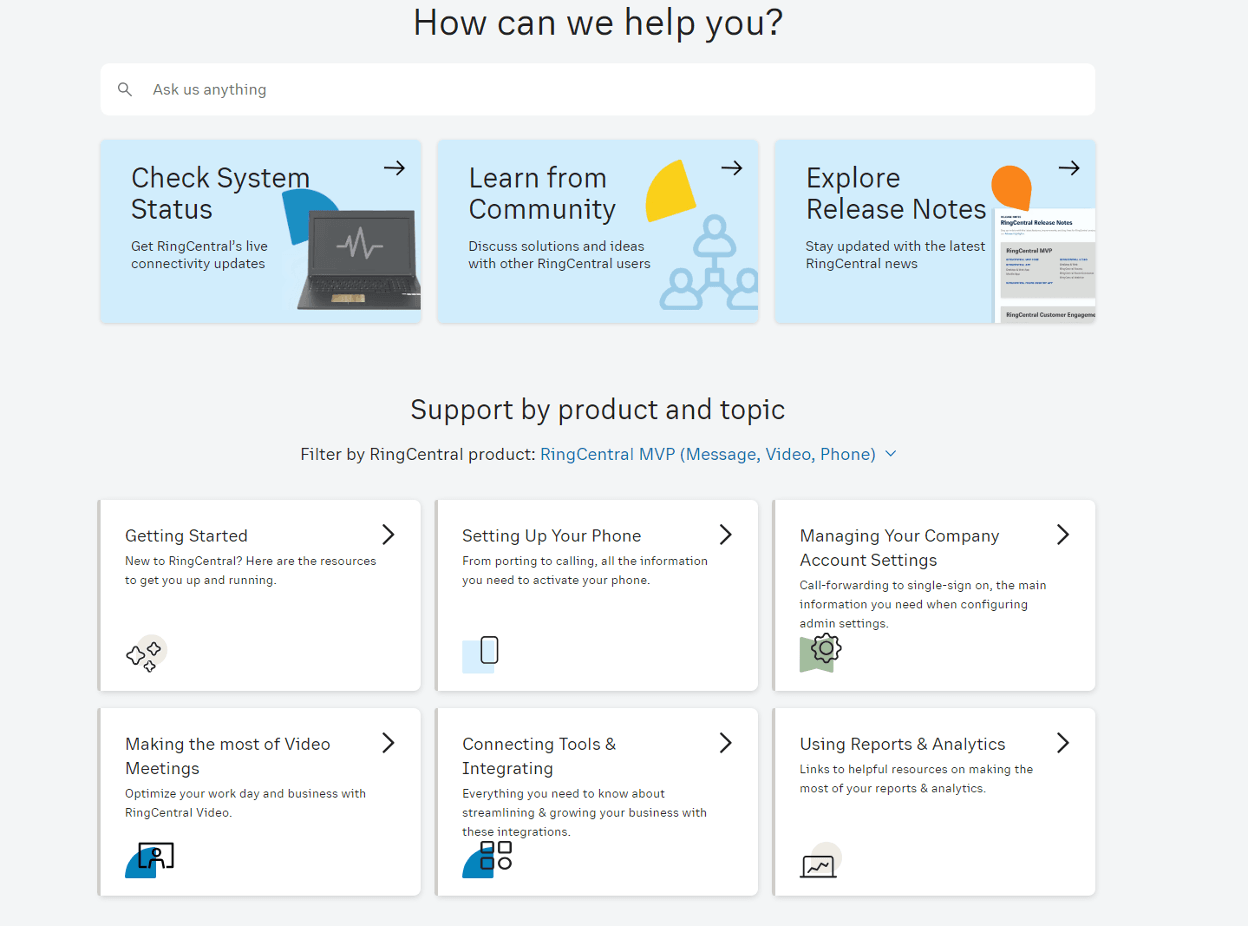Select the video meeting camera icon
The image size is (1248, 928).
pos(149,859)
